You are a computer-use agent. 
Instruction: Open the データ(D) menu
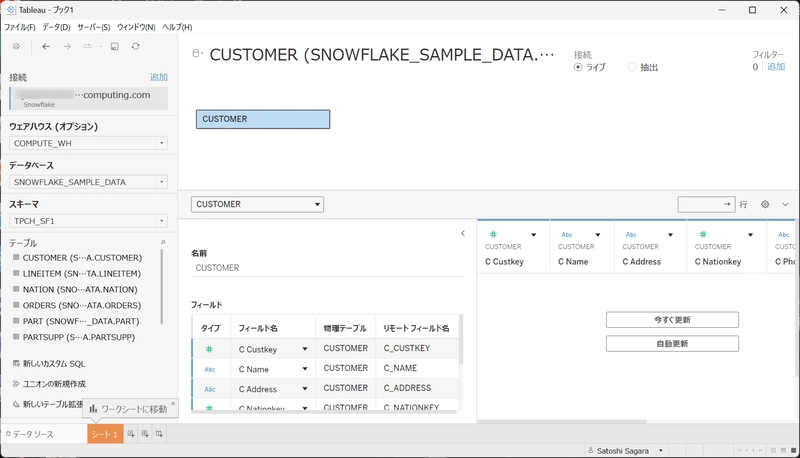pyautogui.click(x=56, y=27)
